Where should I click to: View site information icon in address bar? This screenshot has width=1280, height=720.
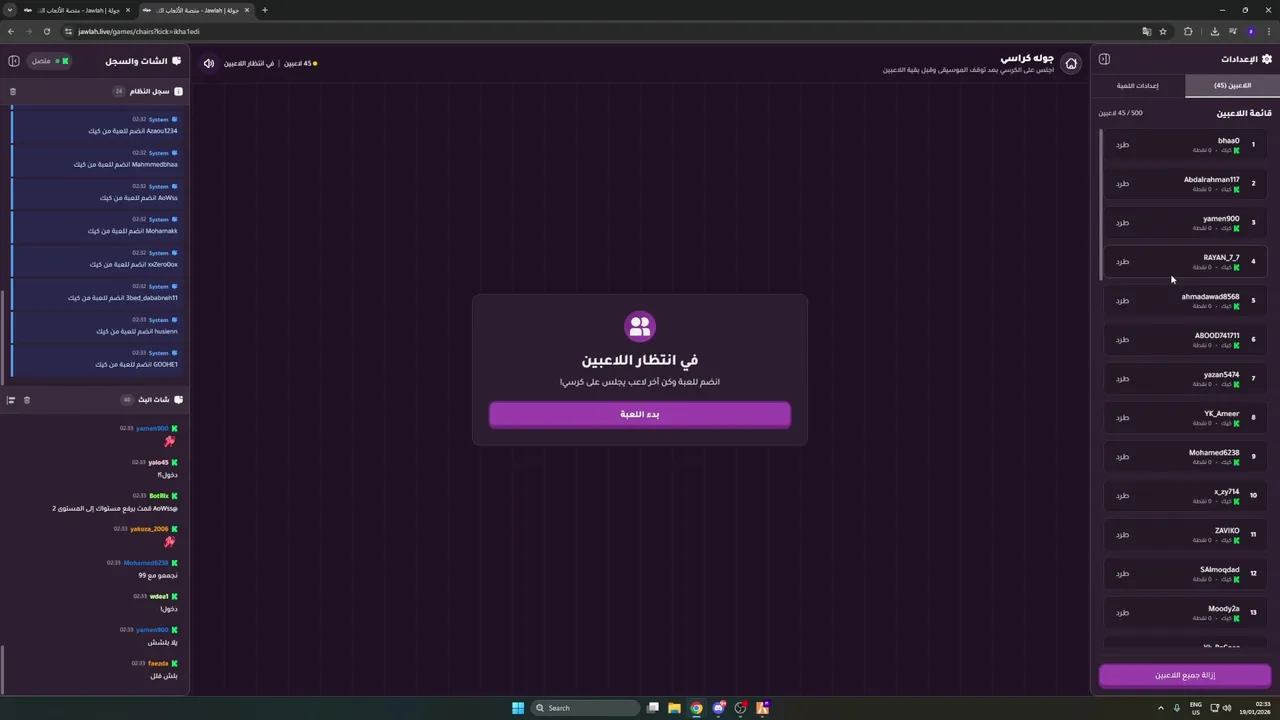[x=68, y=31]
